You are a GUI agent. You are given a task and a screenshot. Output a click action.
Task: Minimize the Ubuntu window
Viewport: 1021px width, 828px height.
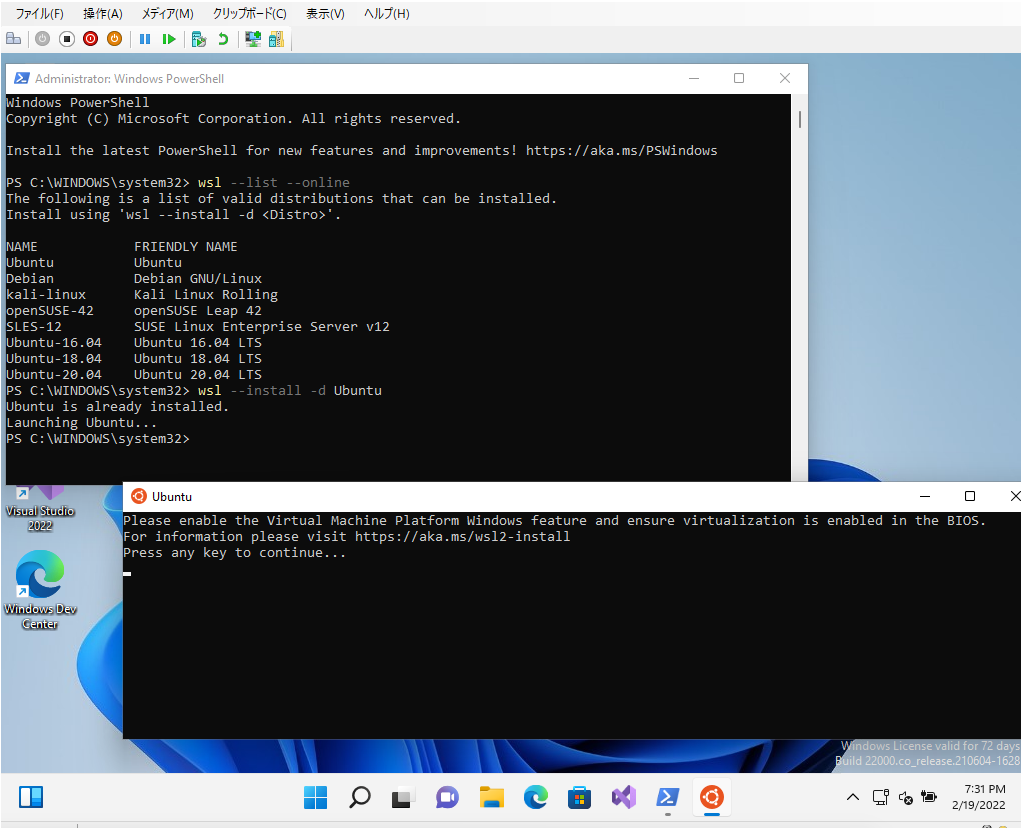(x=925, y=496)
